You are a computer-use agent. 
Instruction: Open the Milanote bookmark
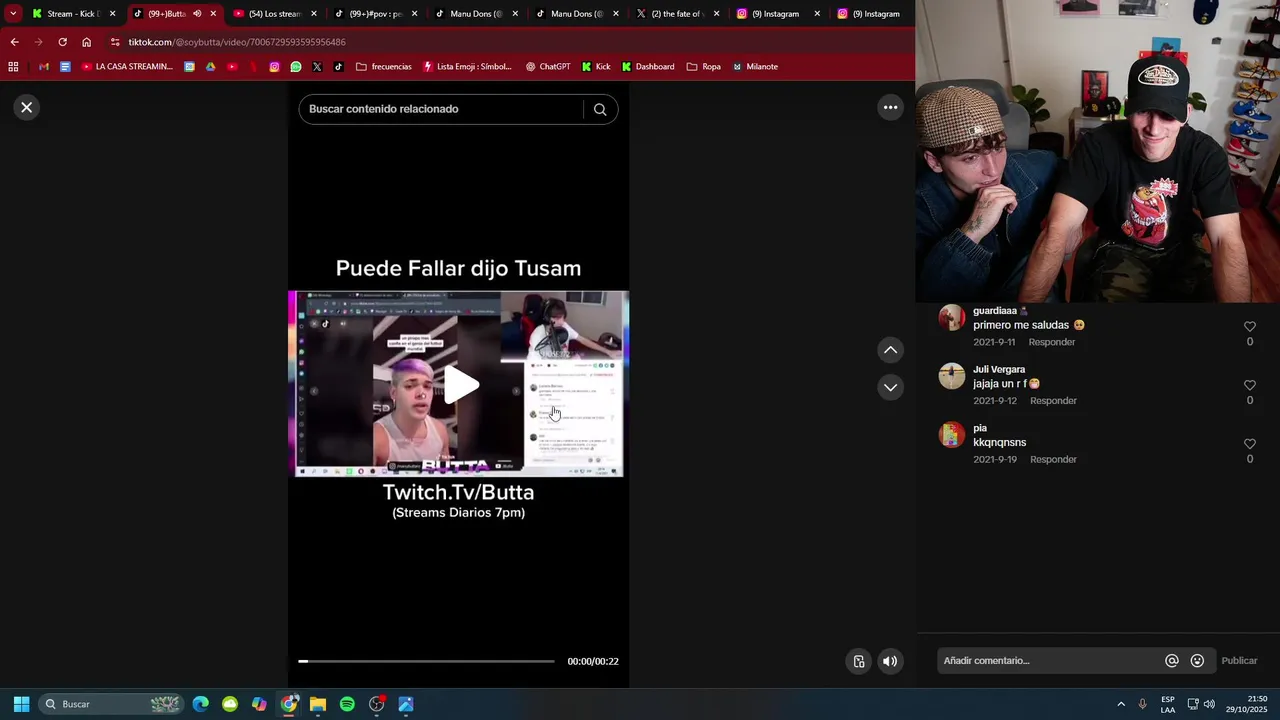click(755, 67)
